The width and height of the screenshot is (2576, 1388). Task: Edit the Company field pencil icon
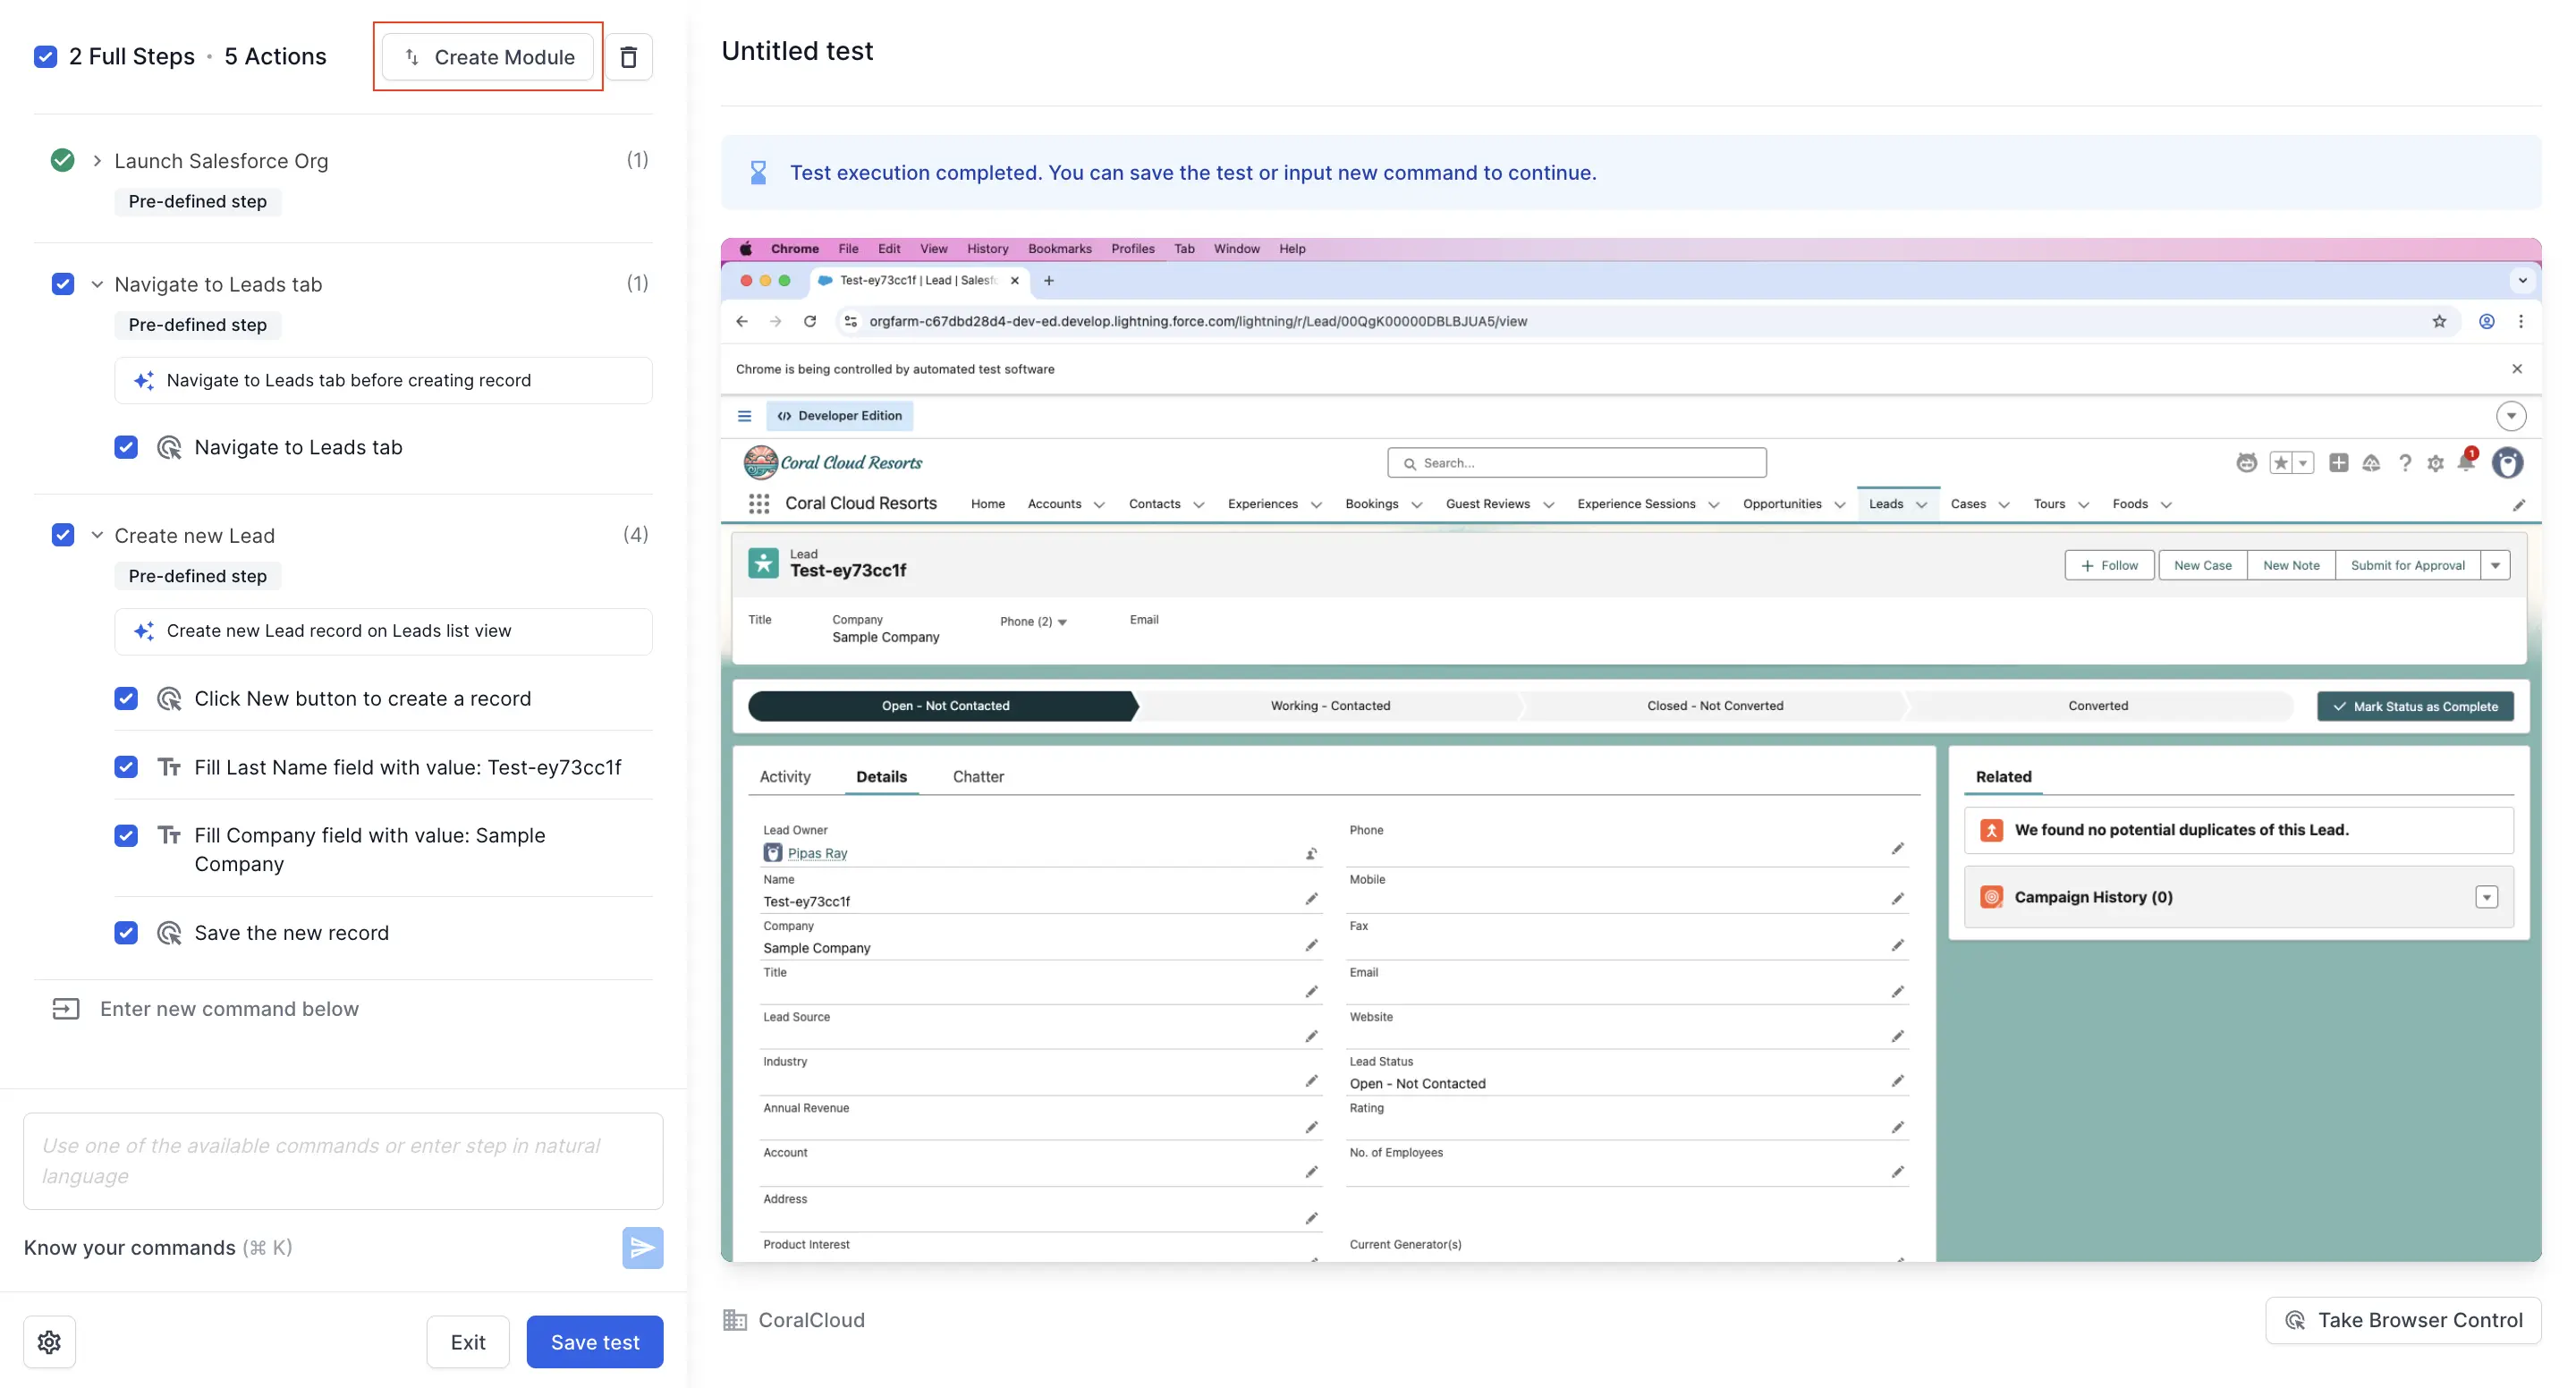coord(1311,945)
